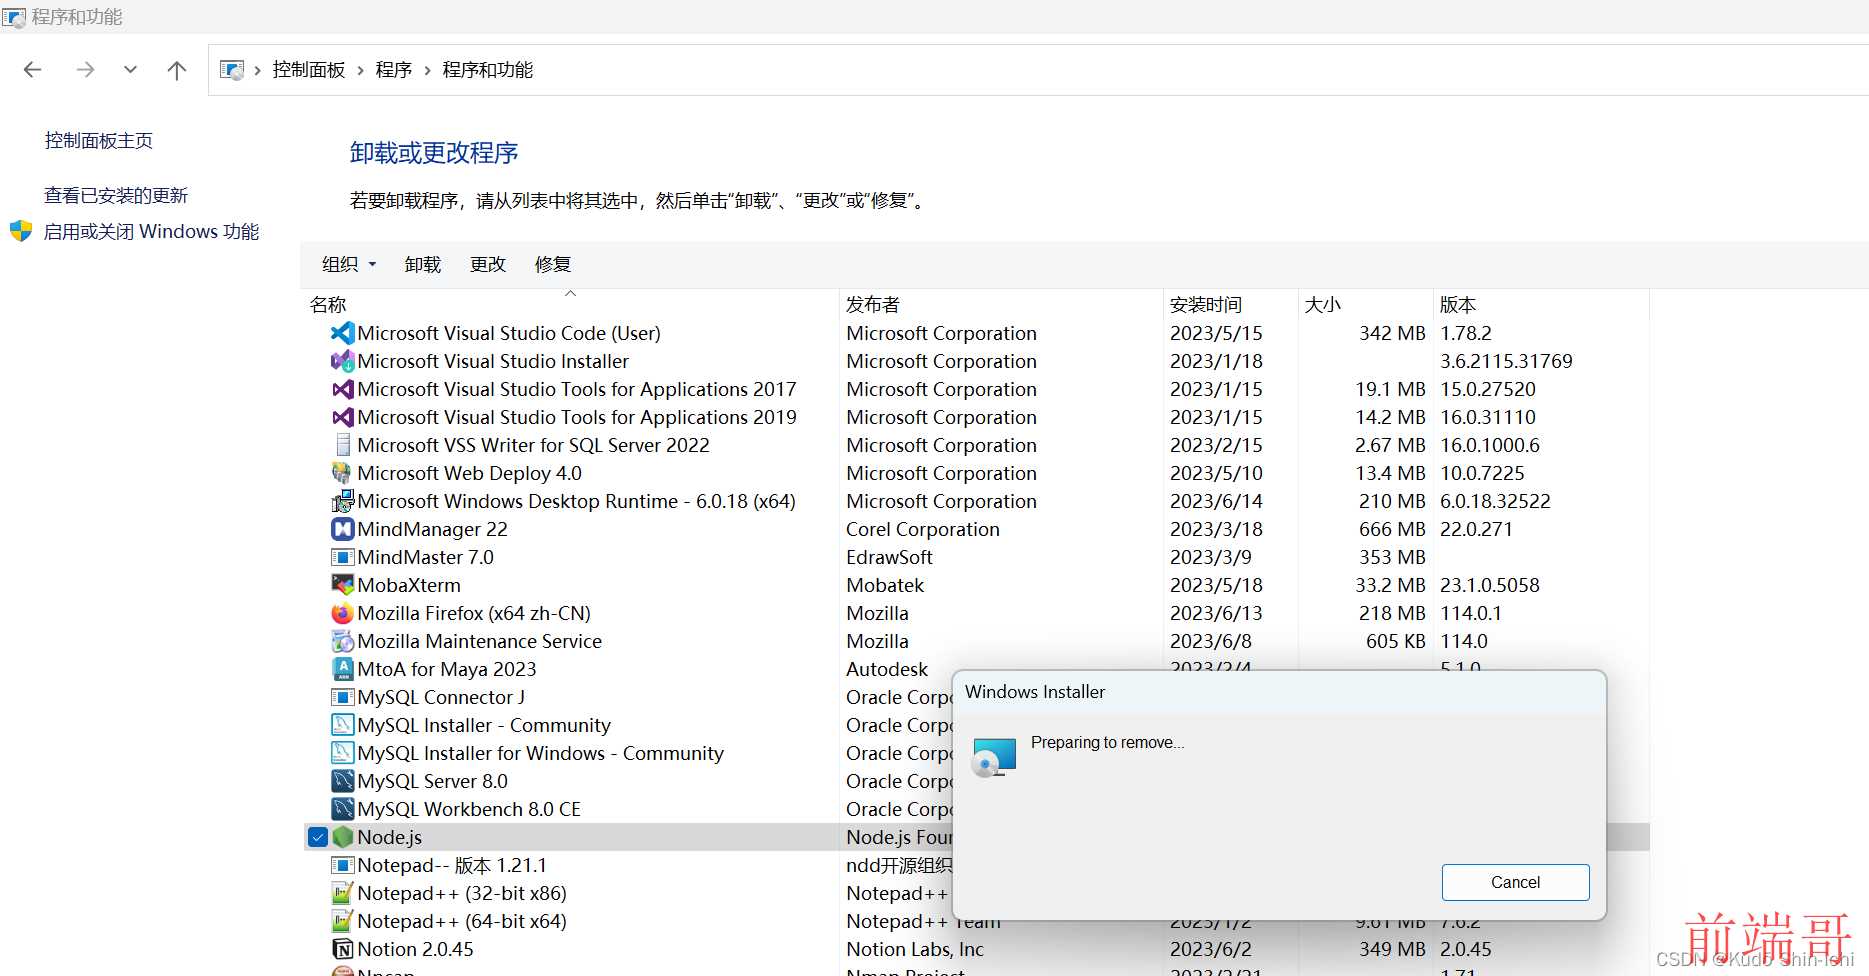This screenshot has width=1869, height=976.
Task: Click Mobatek publisher cell
Action: (885, 585)
